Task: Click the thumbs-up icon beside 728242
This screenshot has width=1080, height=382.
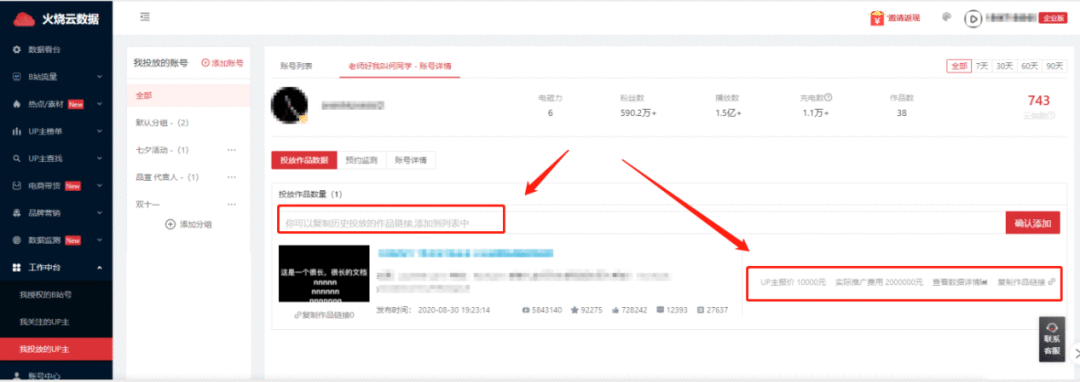Action: click(x=616, y=310)
